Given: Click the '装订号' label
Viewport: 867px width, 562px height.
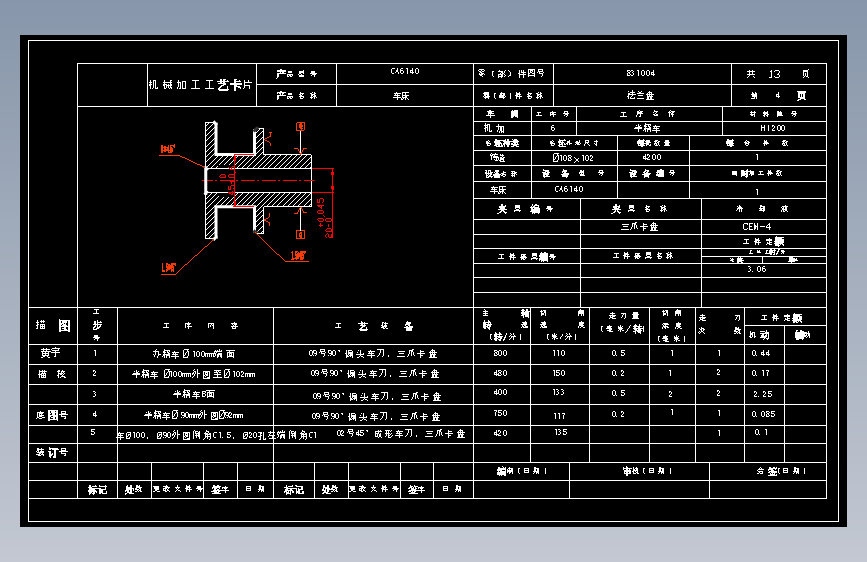Looking at the screenshot, I should pos(51,452).
